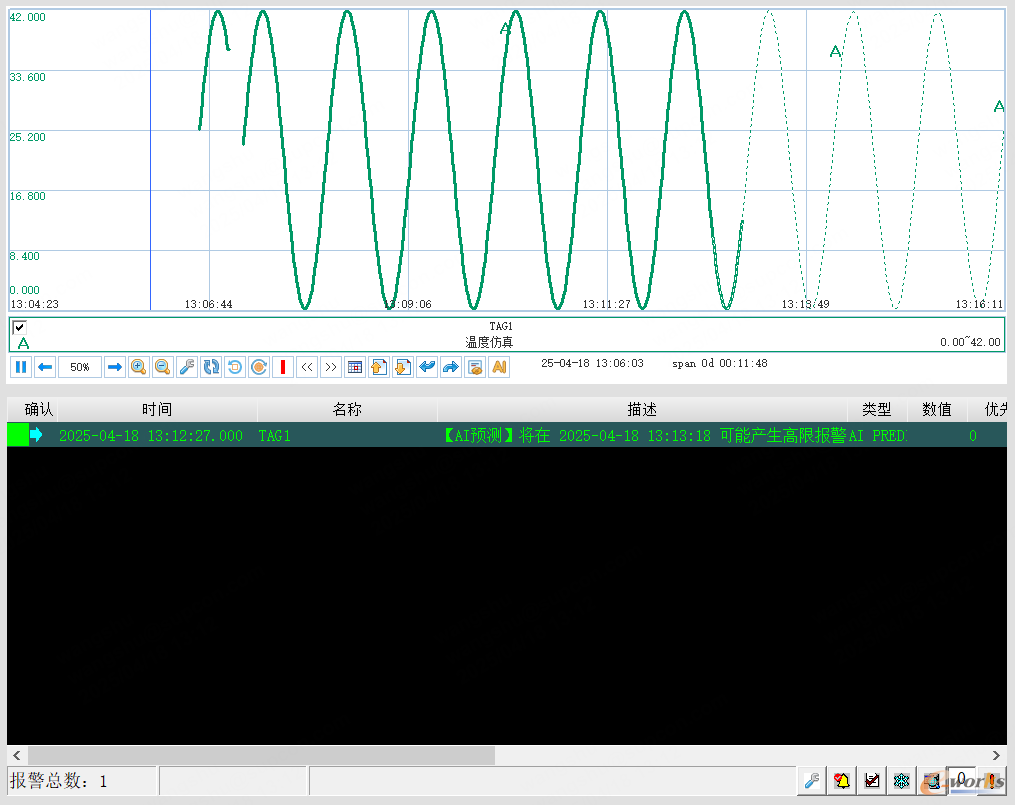Click the 时间 column header

pos(156,409)
